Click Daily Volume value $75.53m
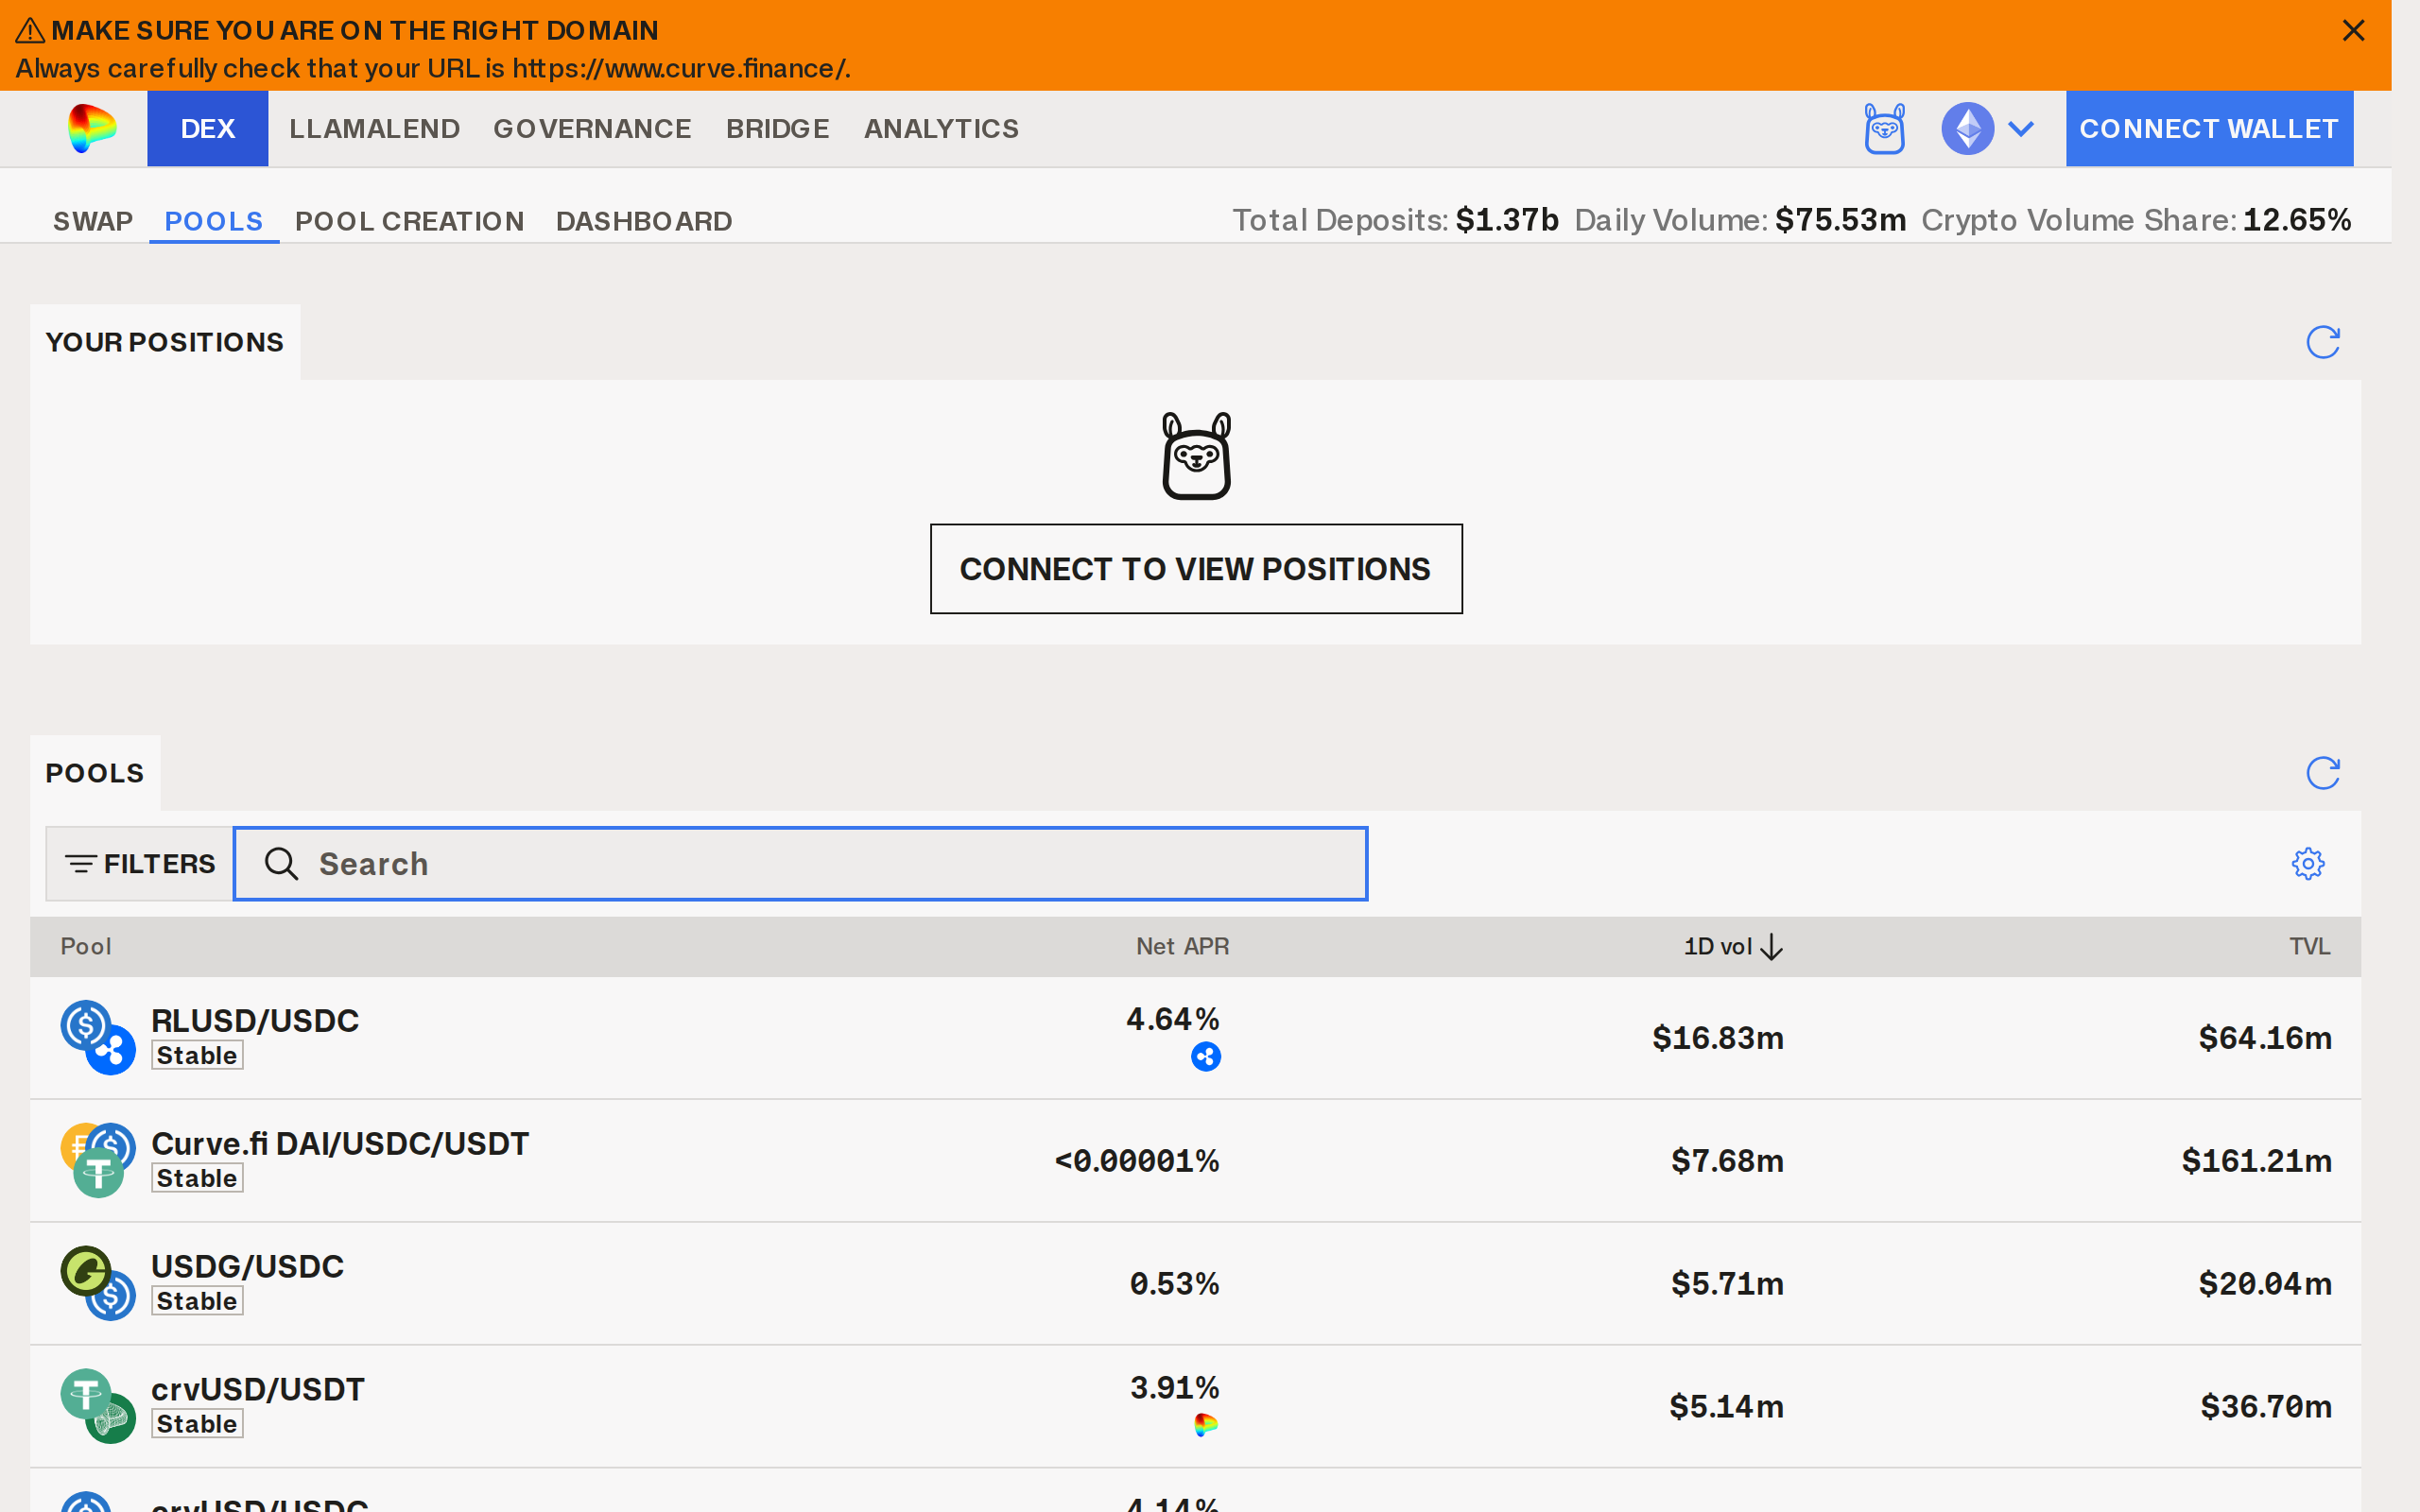 click(1841, 220)
